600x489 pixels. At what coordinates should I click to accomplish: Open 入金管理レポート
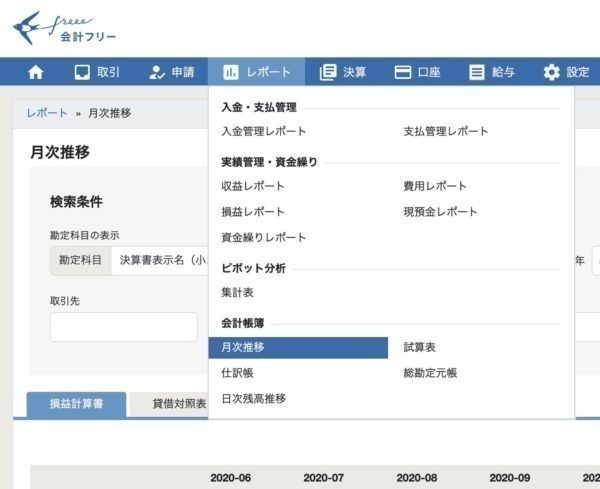tap(264, 131)
